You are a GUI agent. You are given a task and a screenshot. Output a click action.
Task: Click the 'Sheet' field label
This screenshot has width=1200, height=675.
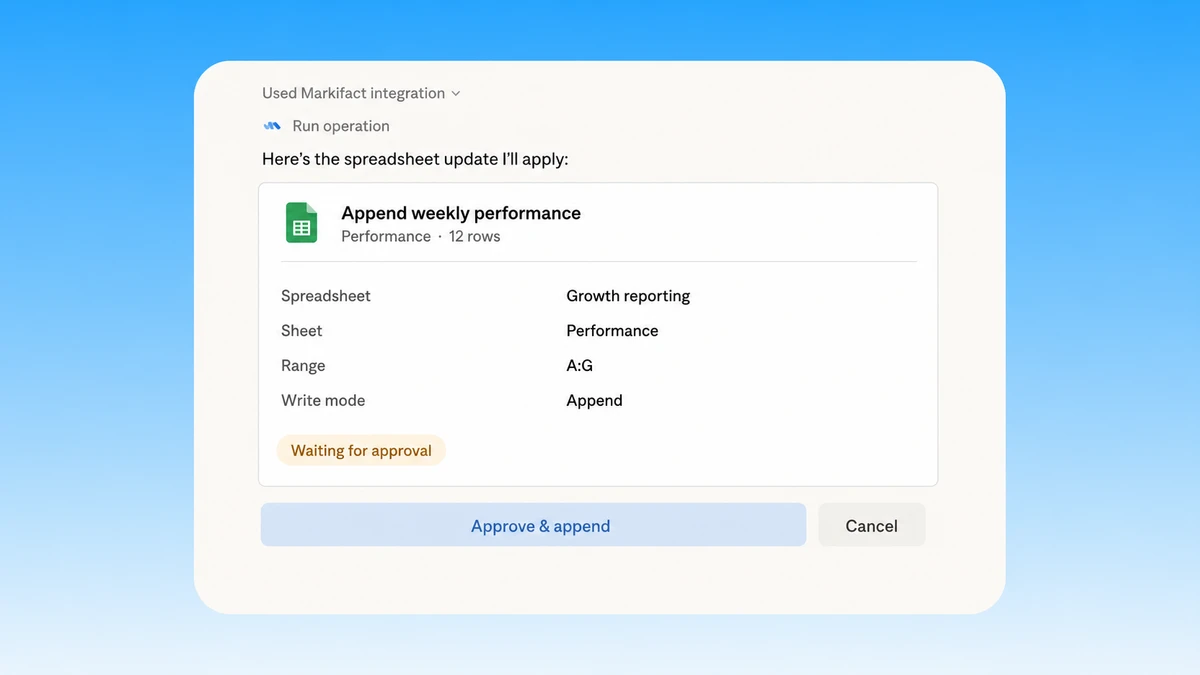coord(301,331)
